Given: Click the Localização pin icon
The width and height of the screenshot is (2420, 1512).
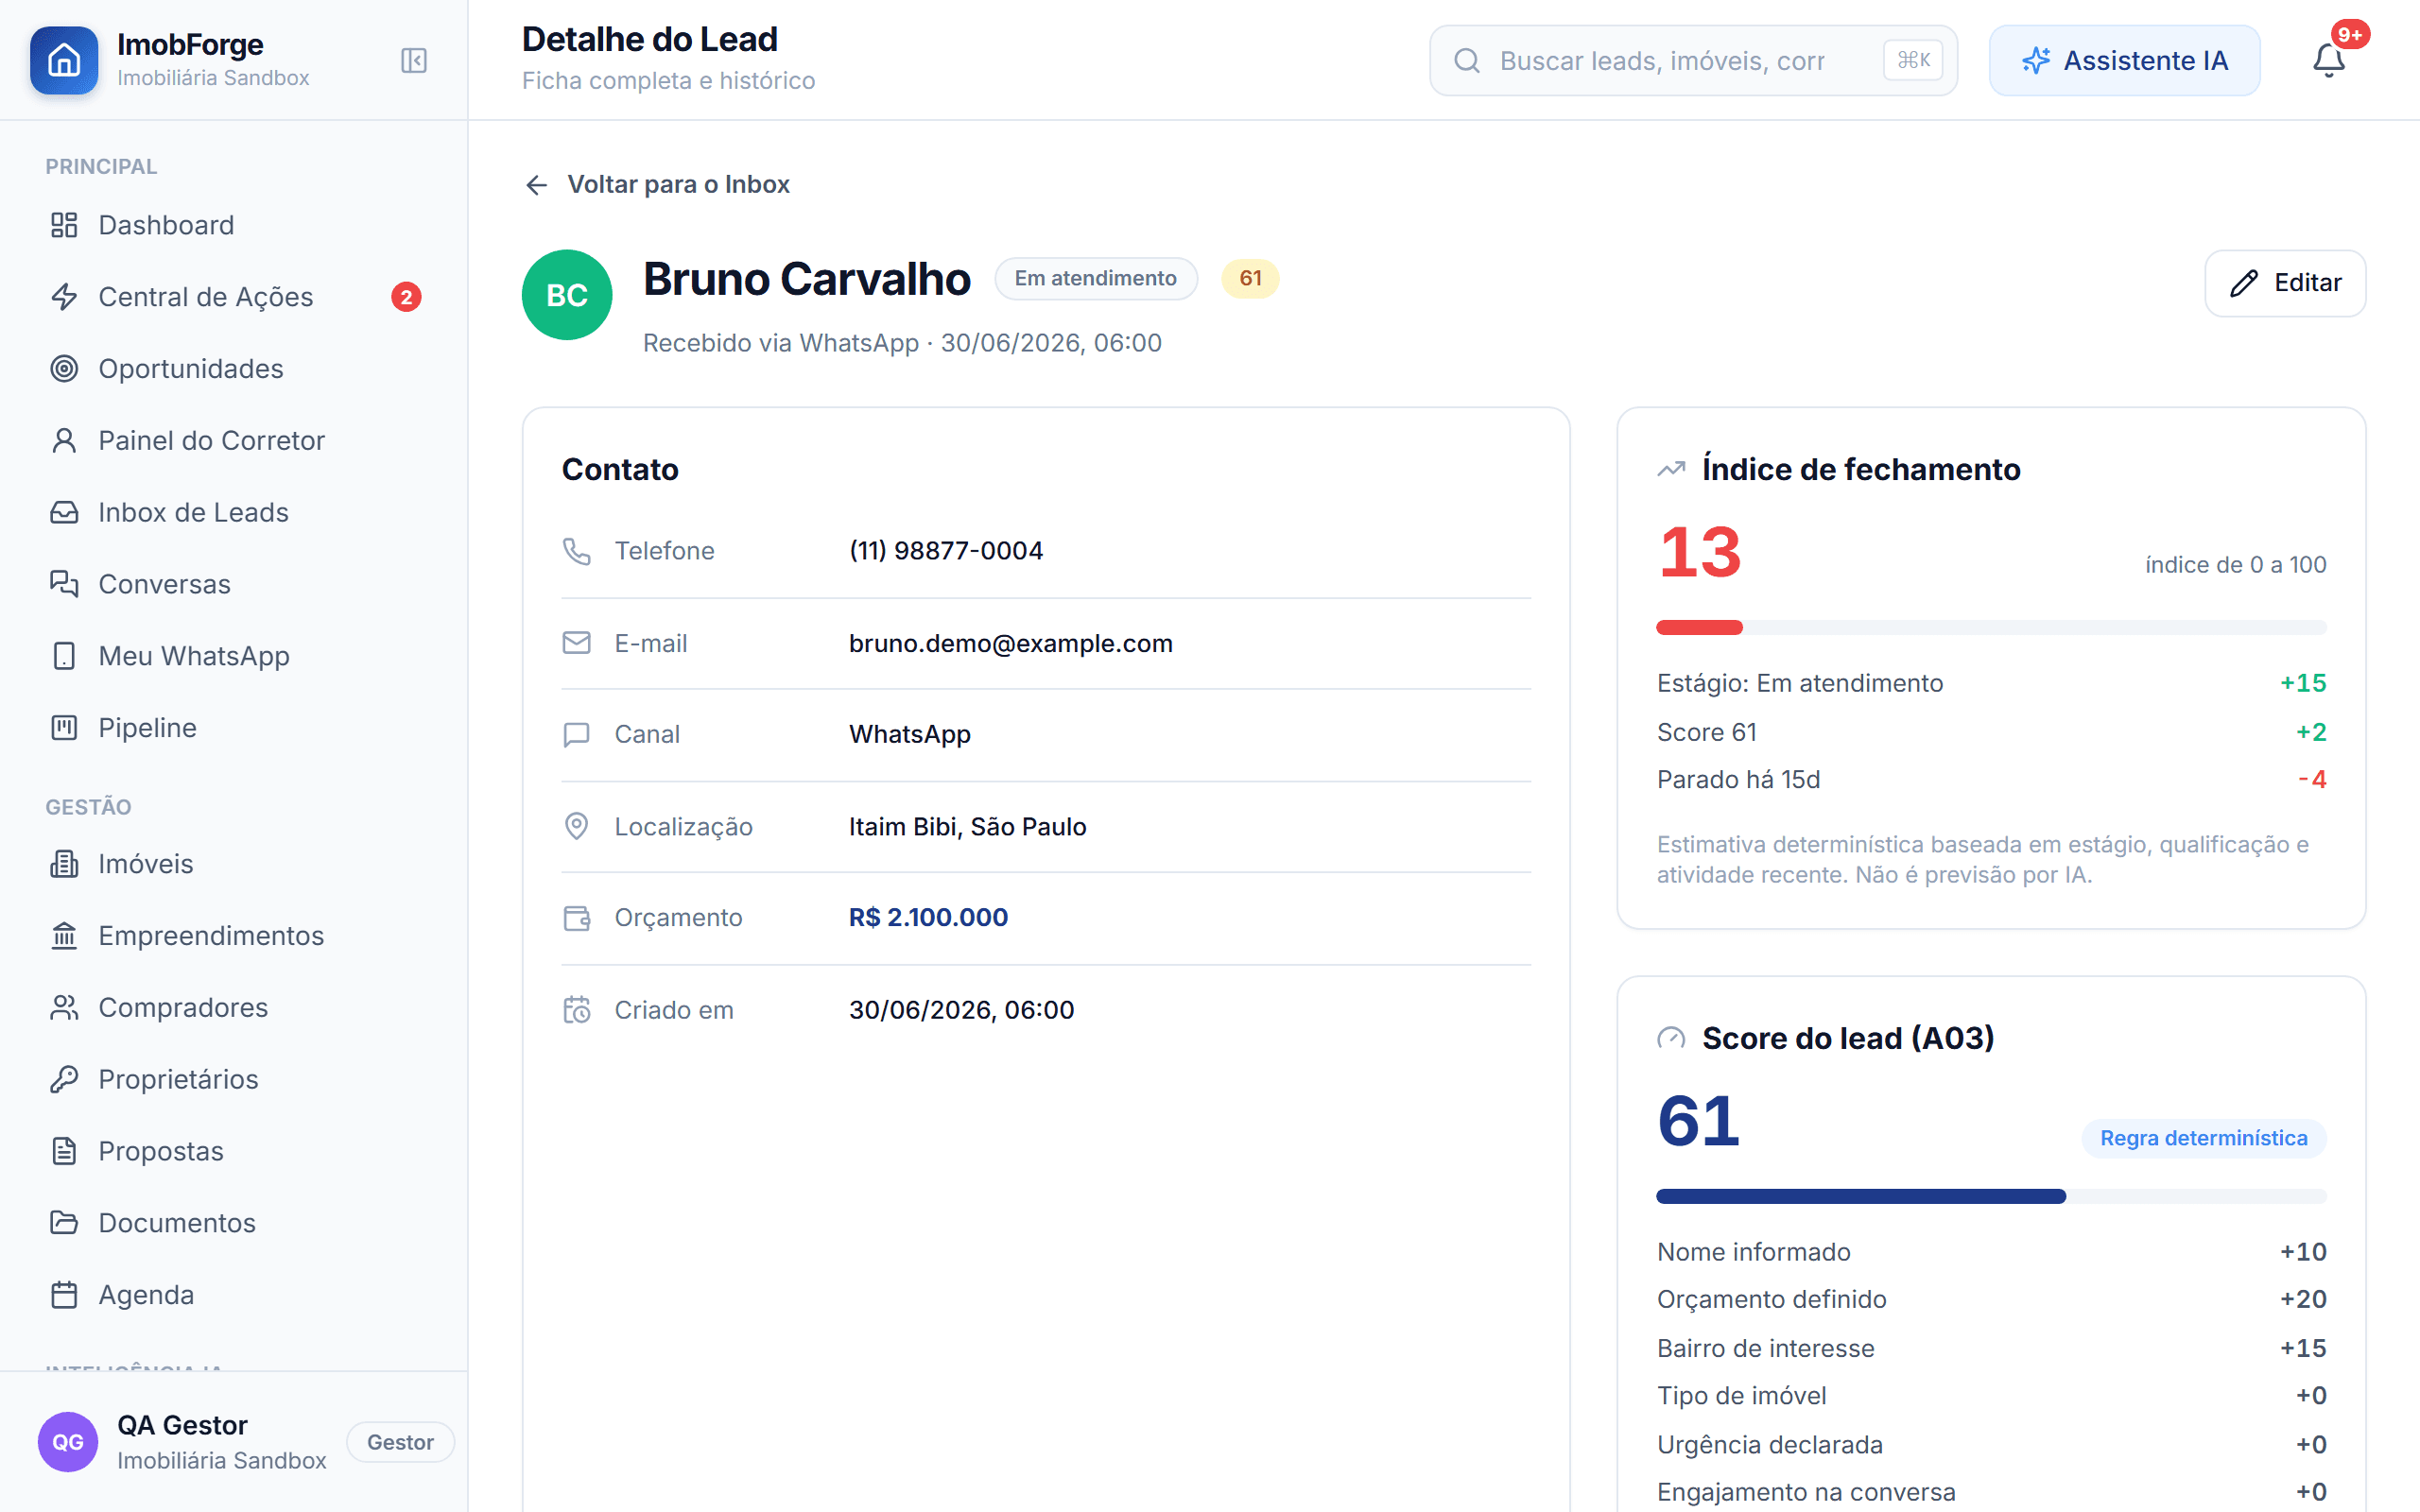Looking at the screenshot, I should click(577, 826).
